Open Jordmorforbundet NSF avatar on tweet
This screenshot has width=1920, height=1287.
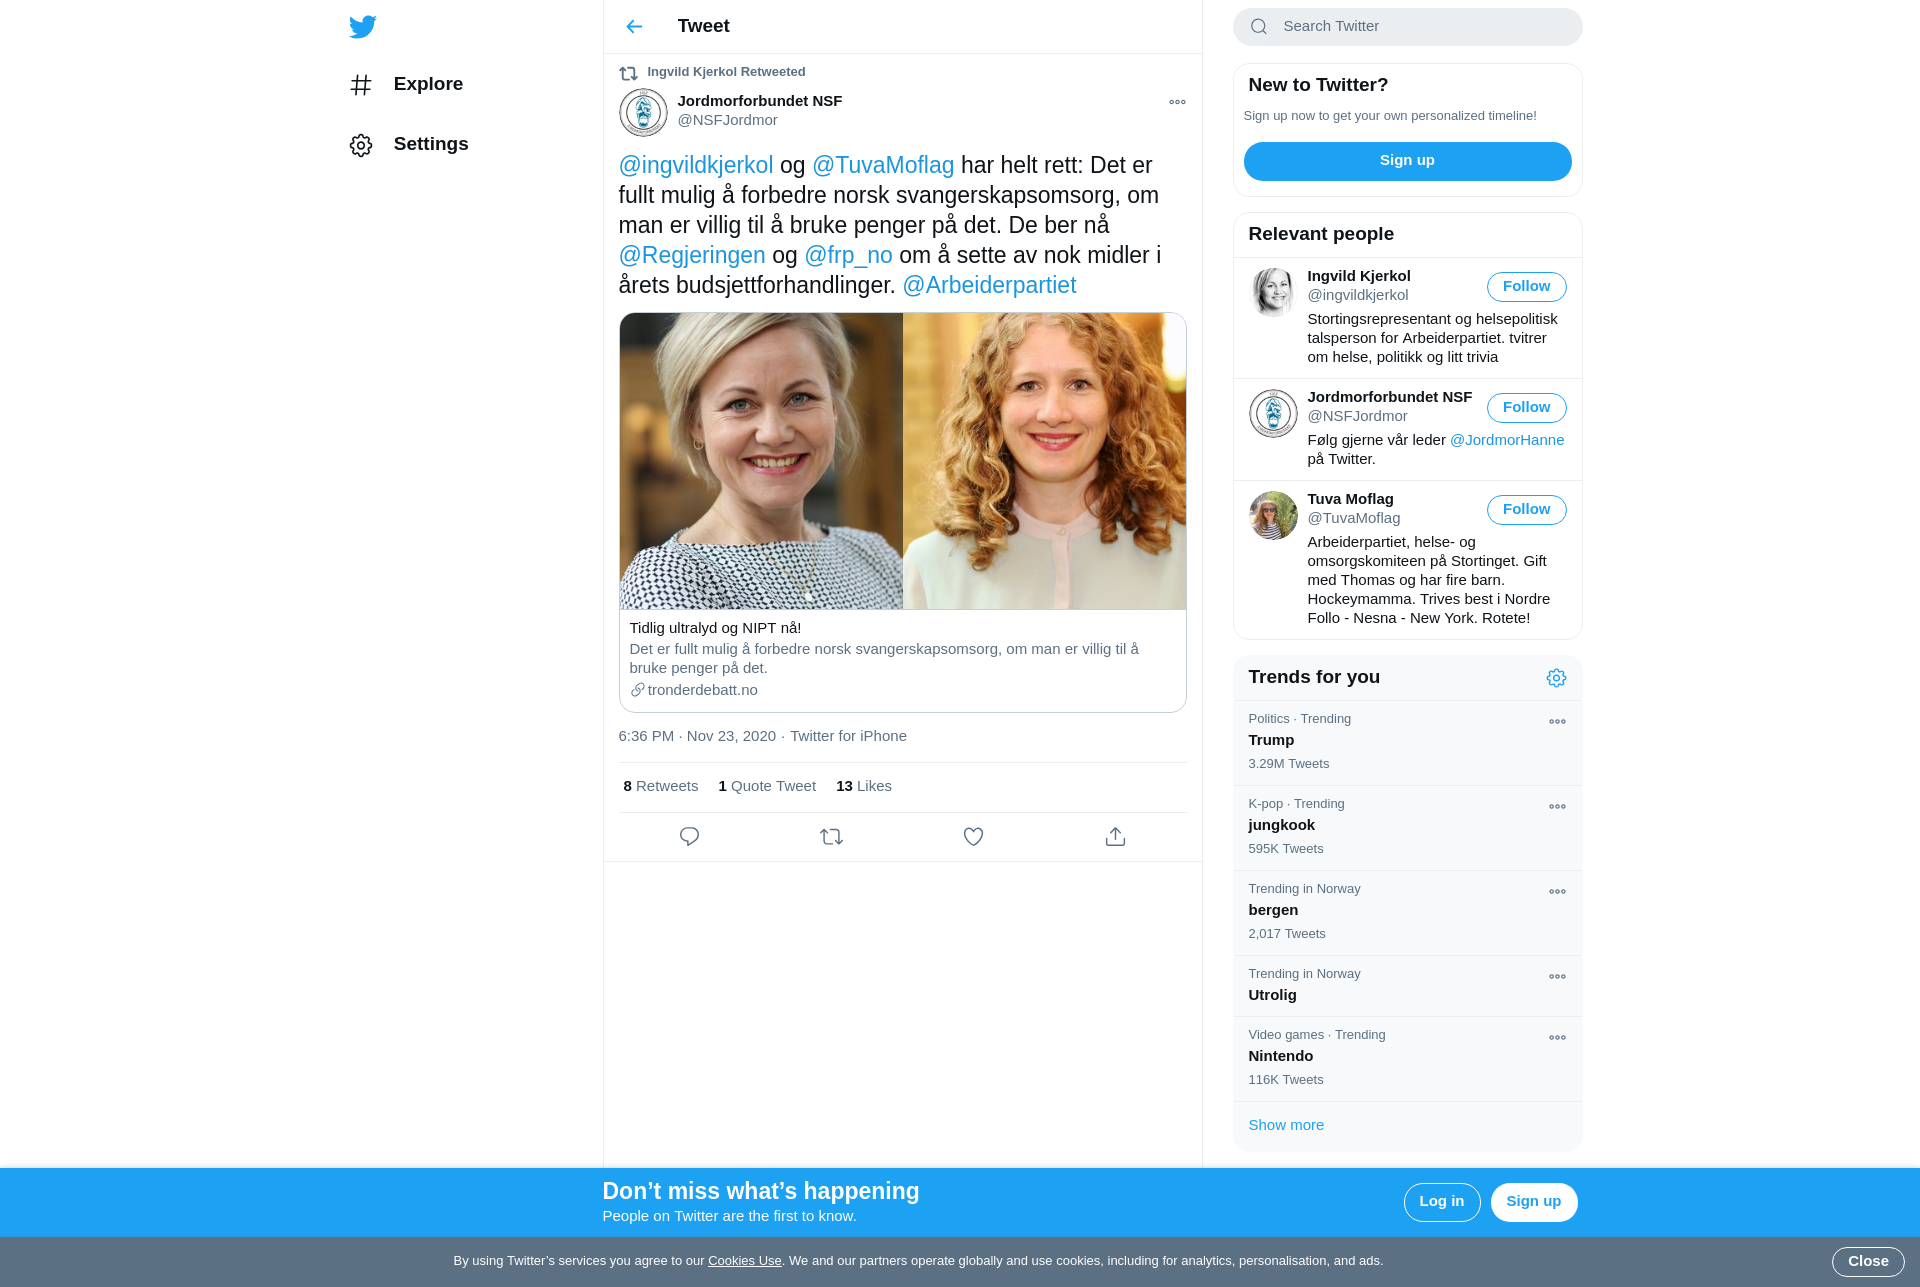coord(643,112)
